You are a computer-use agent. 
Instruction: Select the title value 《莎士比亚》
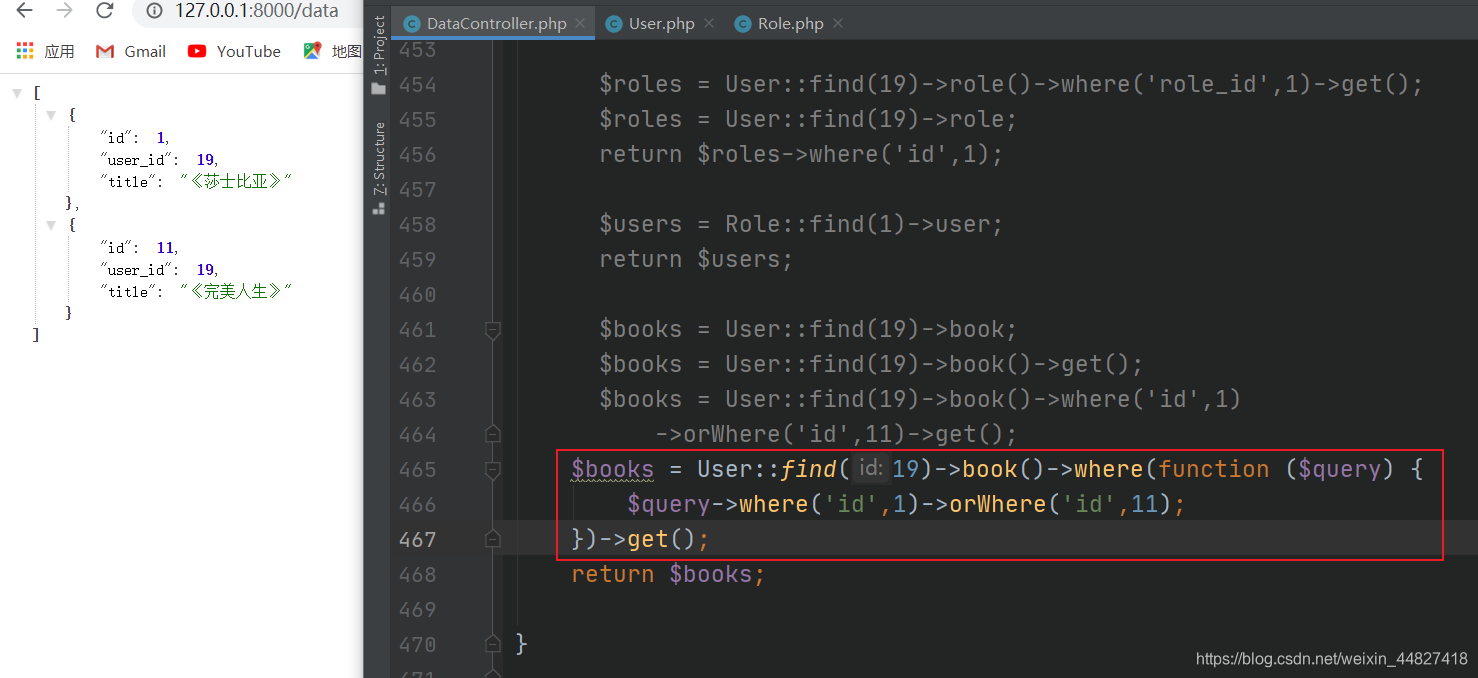point(236,181)
